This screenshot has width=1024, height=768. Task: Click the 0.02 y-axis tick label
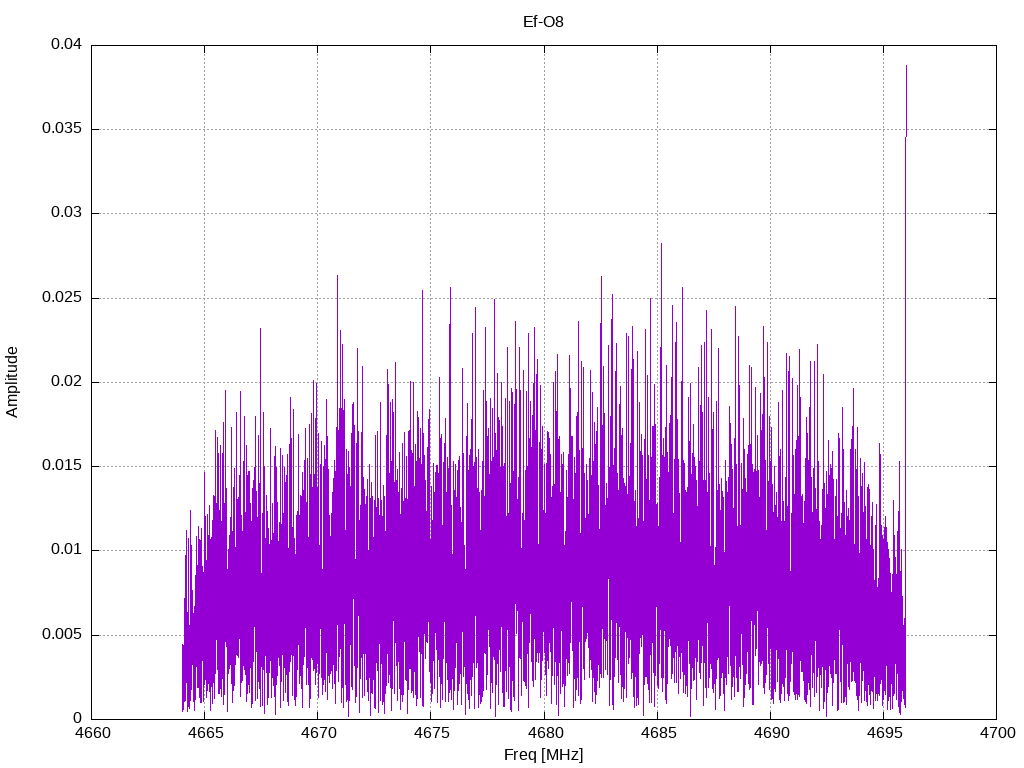(x=67, y=381)
